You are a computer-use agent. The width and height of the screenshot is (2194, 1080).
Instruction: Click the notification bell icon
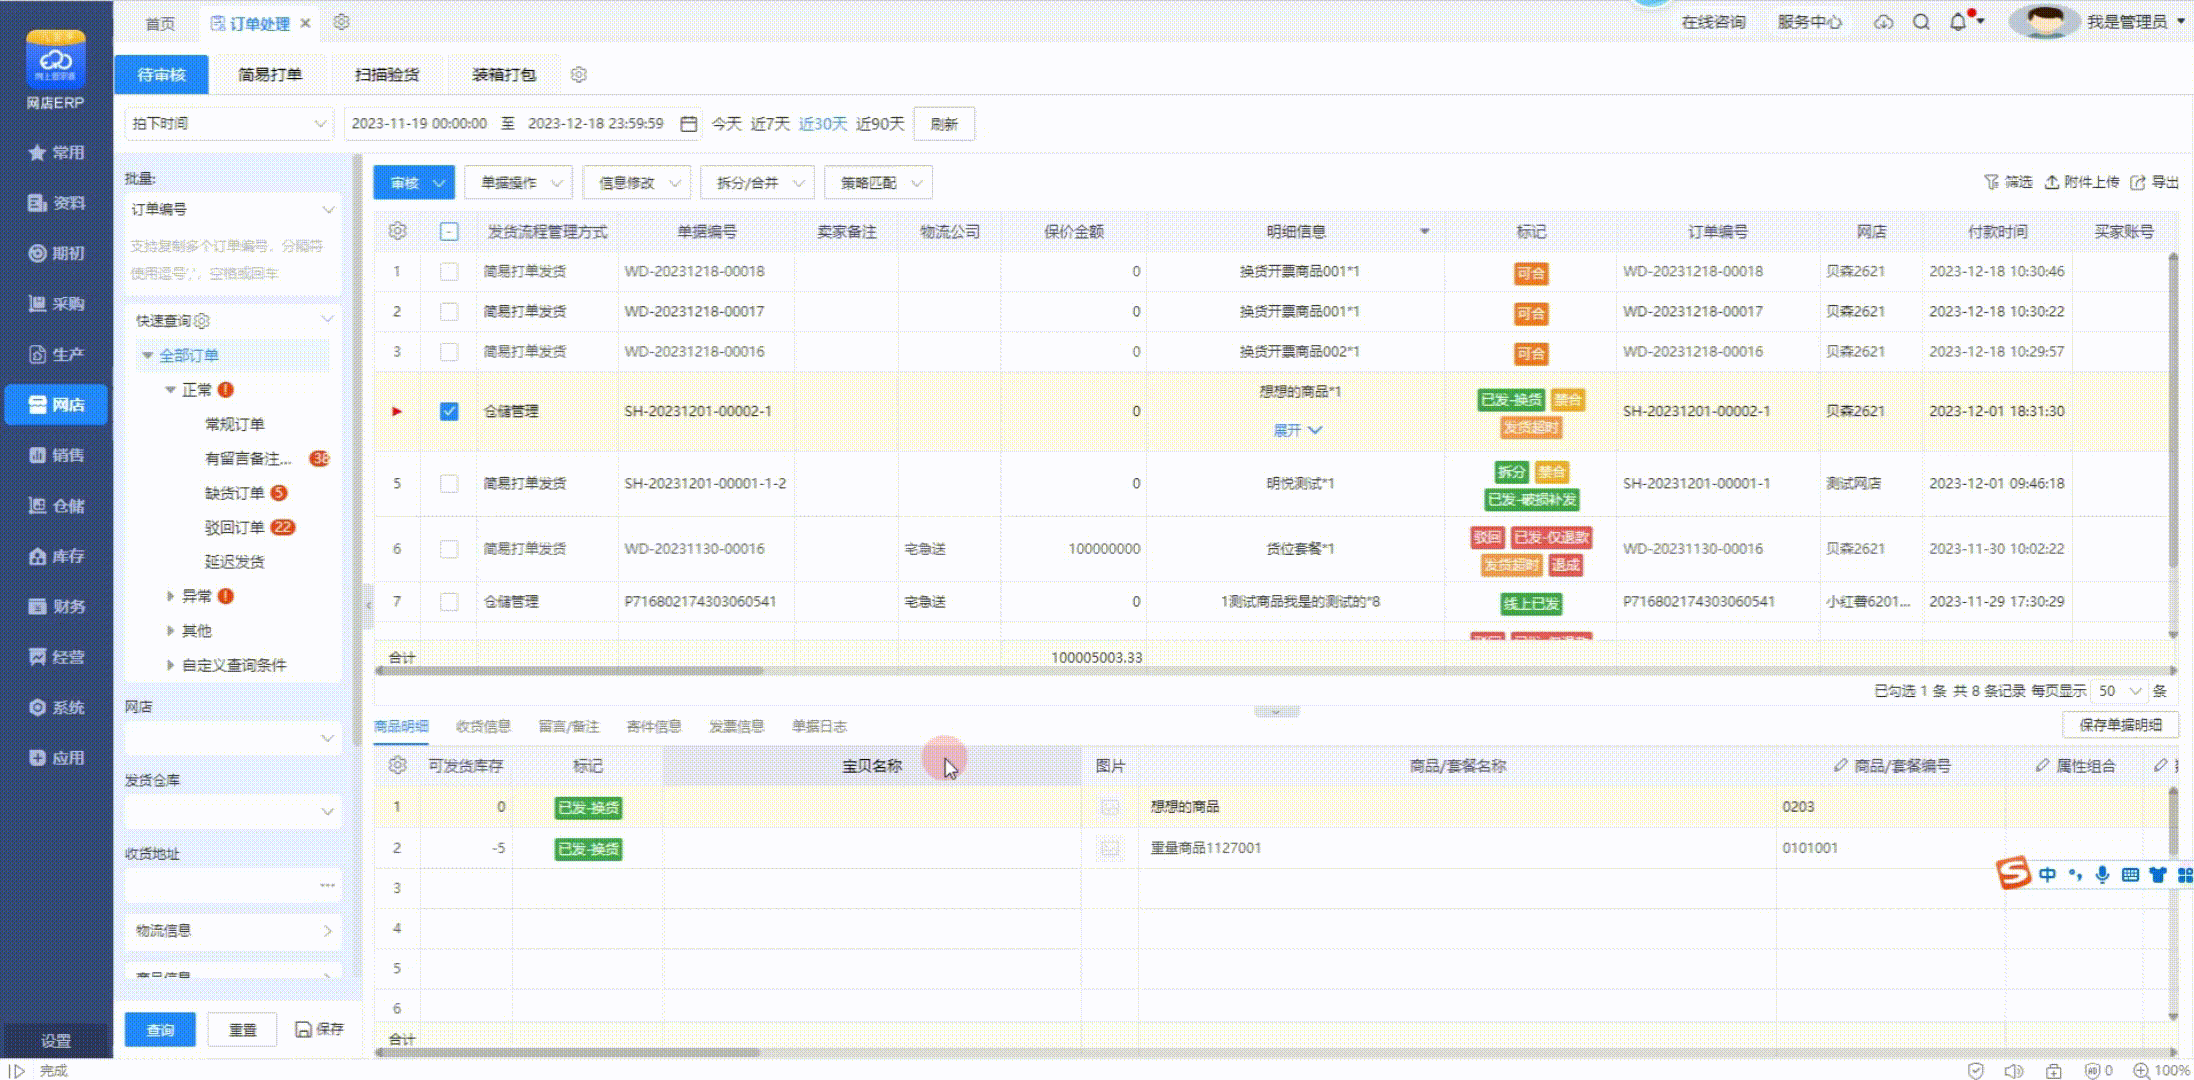(x=1957, y=22)
